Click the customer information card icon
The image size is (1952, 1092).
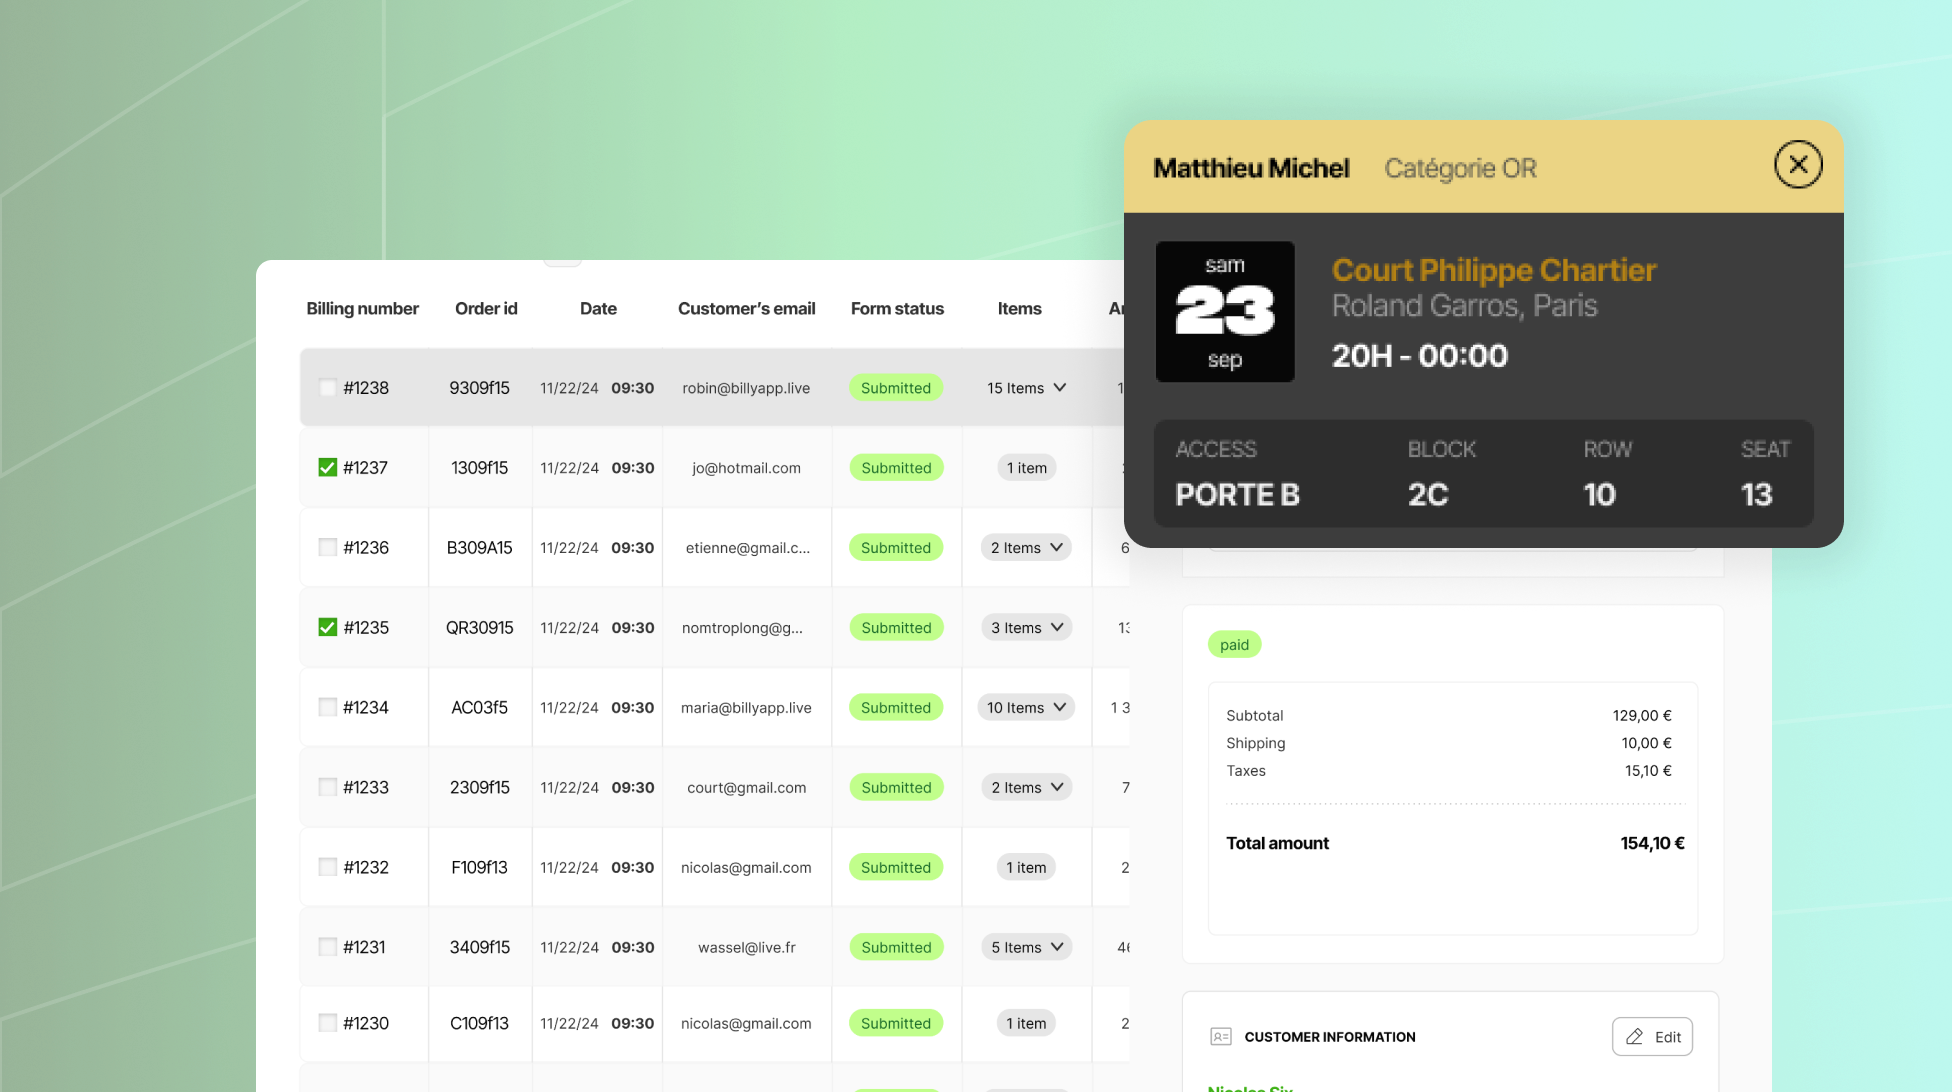coord(1220,1037)
